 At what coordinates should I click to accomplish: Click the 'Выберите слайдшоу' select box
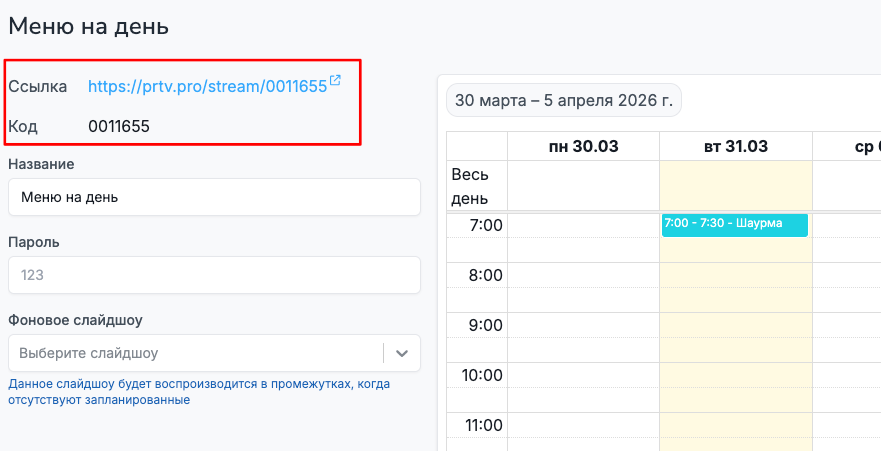(195, 353)
